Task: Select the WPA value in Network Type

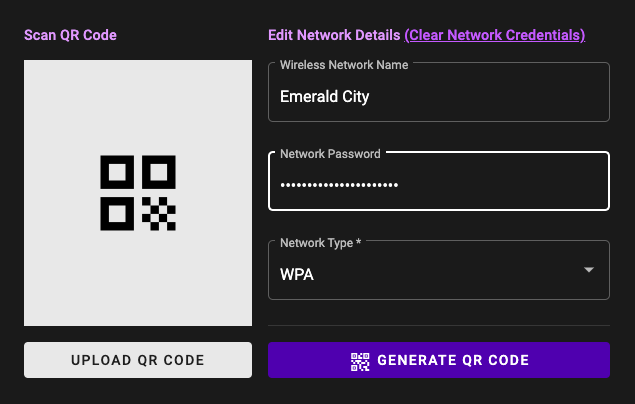Action: 297,272
